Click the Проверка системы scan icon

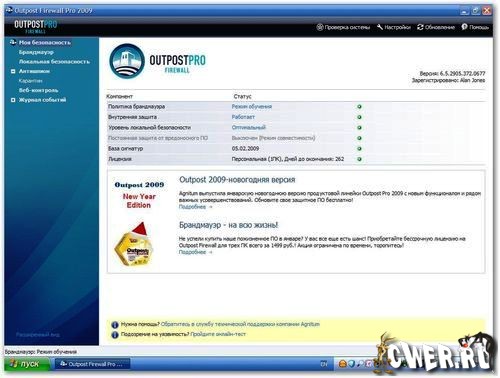tap(320, 27)
